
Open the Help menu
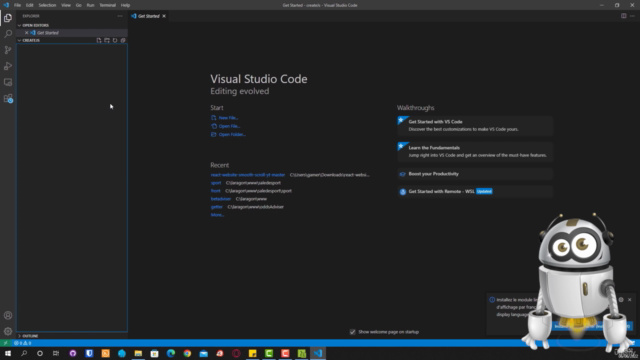(x=125, y=5)
